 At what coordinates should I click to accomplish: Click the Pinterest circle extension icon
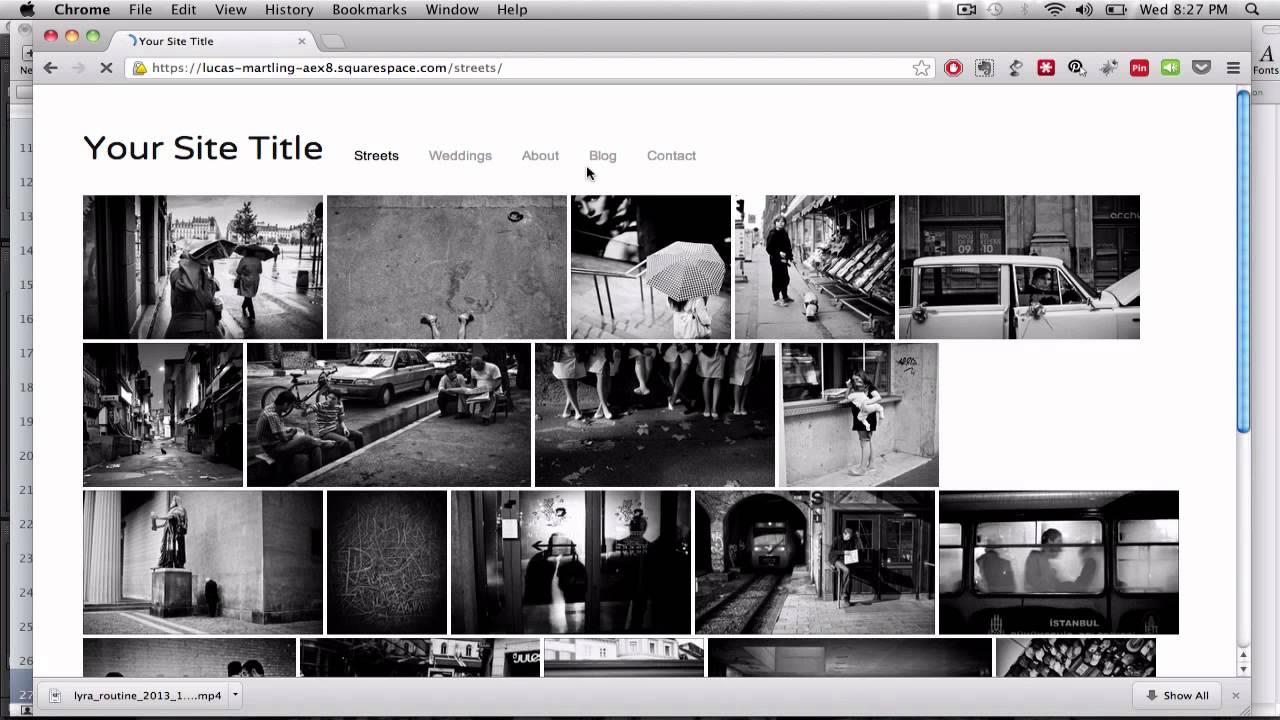1077,68
